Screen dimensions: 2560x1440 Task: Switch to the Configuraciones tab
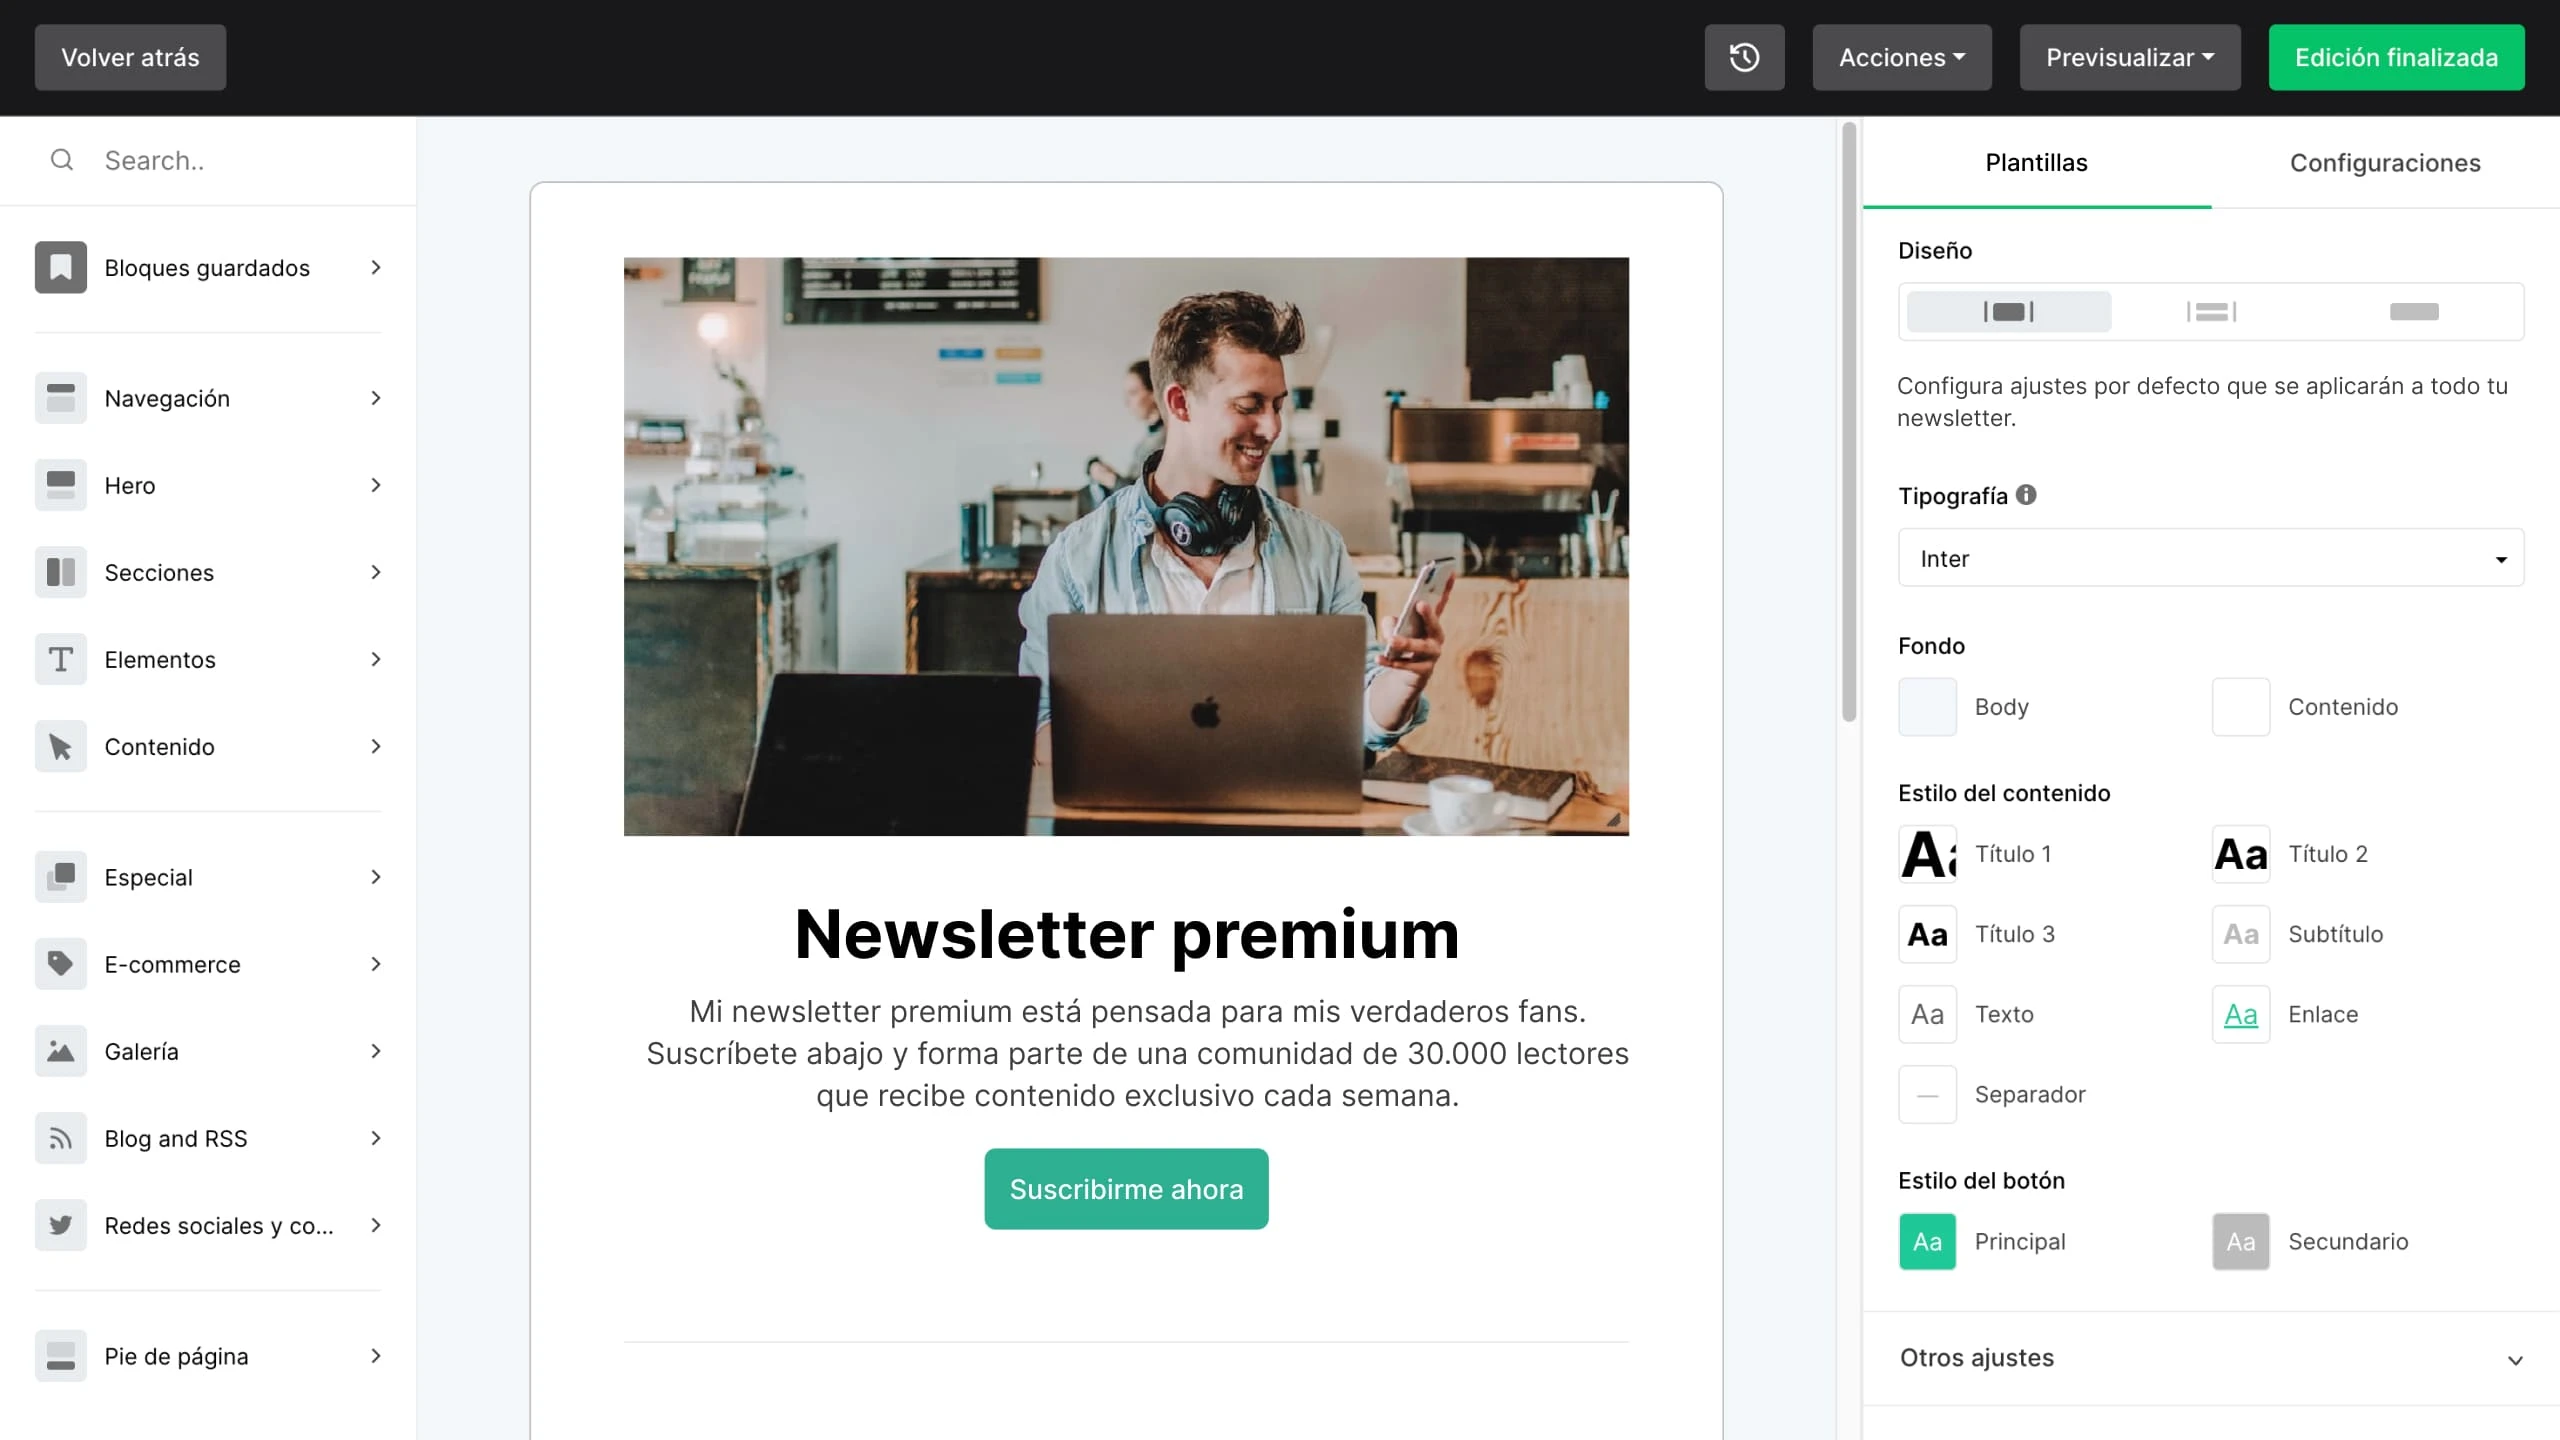coord(2385,163)
